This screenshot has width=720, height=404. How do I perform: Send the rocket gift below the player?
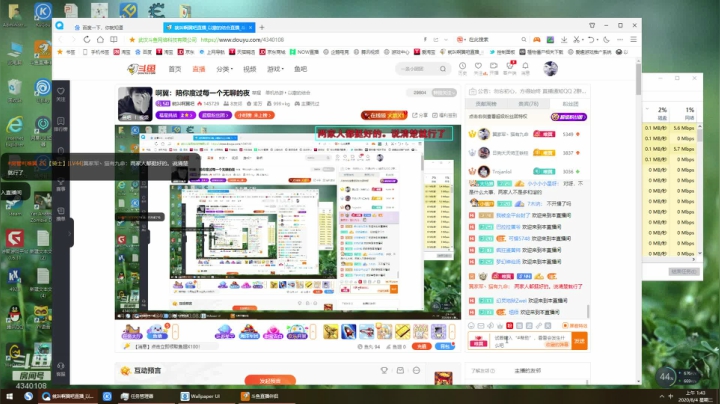pos(349,331)
